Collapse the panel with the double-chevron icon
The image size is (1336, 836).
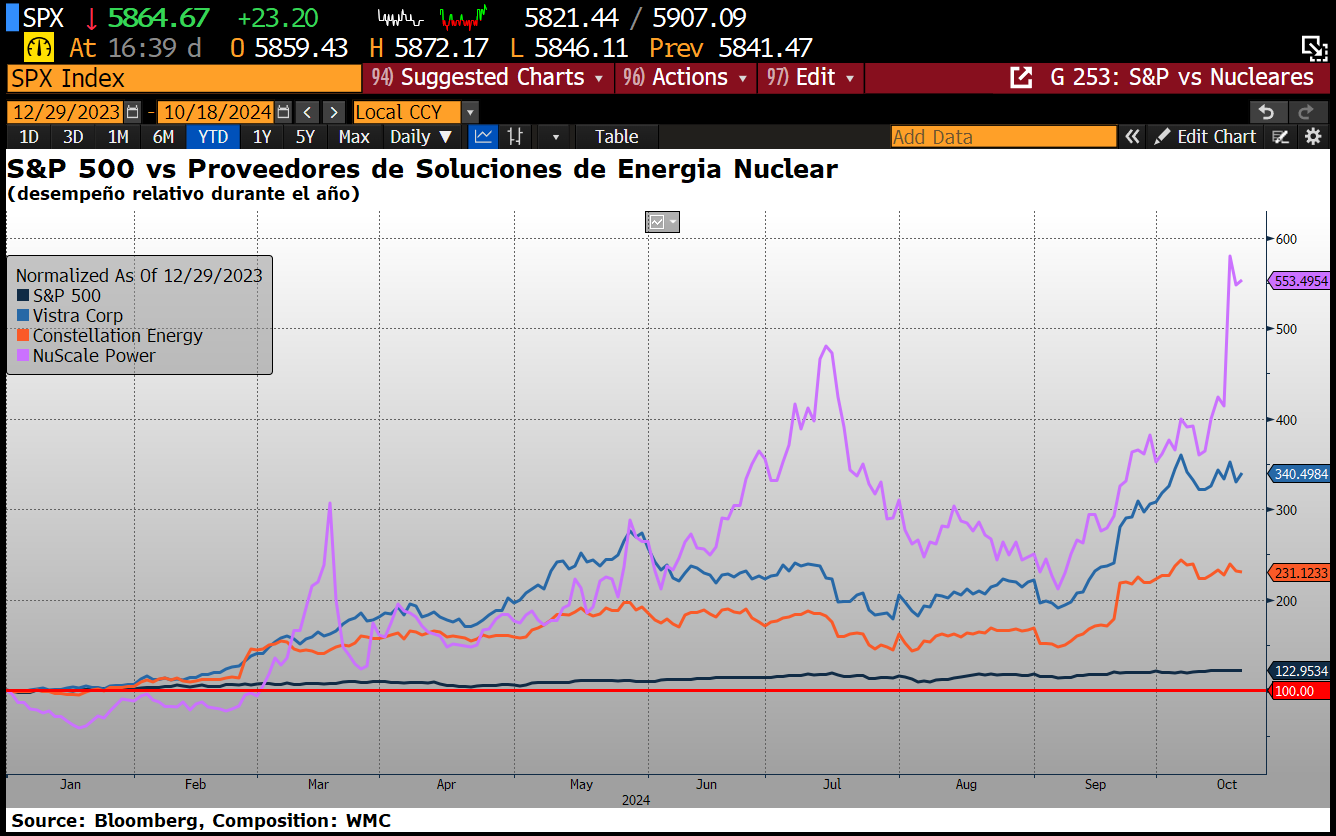point(1132,137)
